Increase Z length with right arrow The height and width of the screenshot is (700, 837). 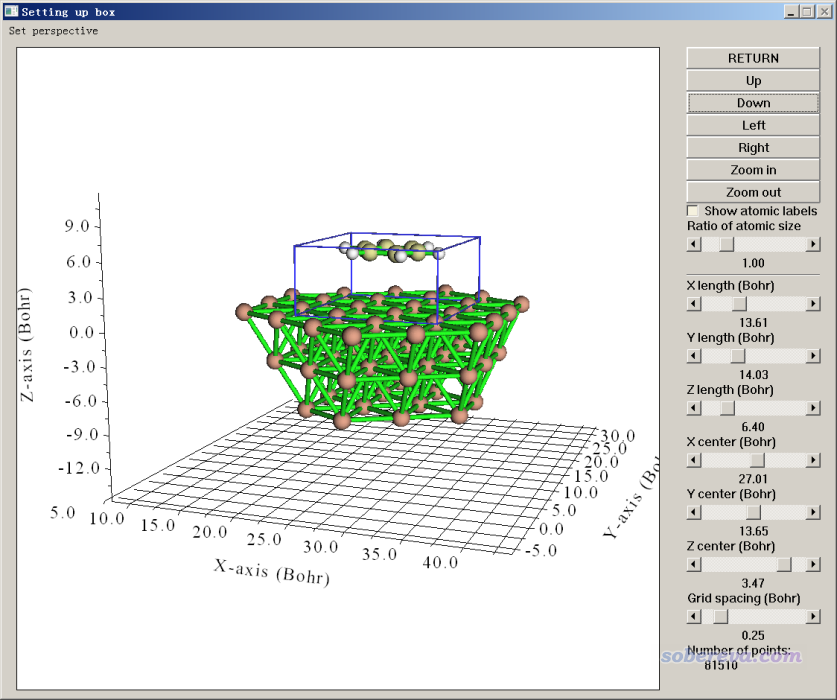(x=813, y=408)
